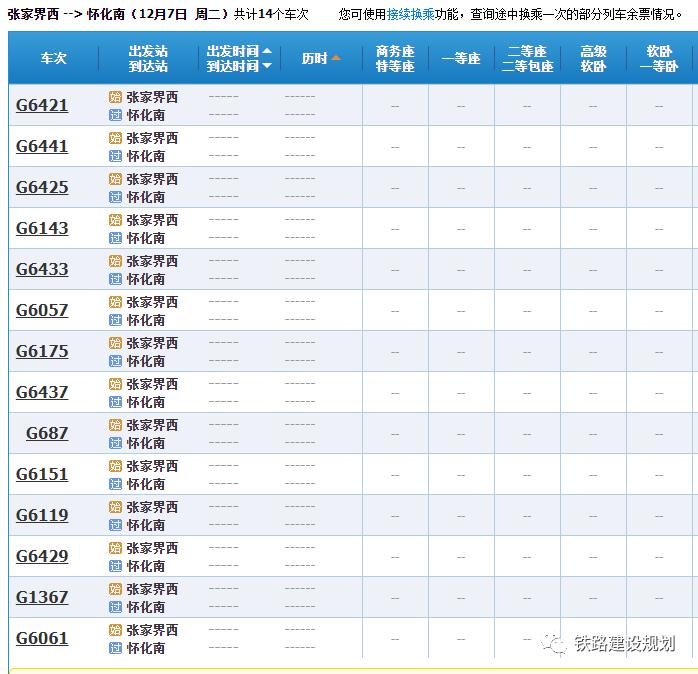Select train number G6433
Viewport: 698px width, 674px height.
42,269
